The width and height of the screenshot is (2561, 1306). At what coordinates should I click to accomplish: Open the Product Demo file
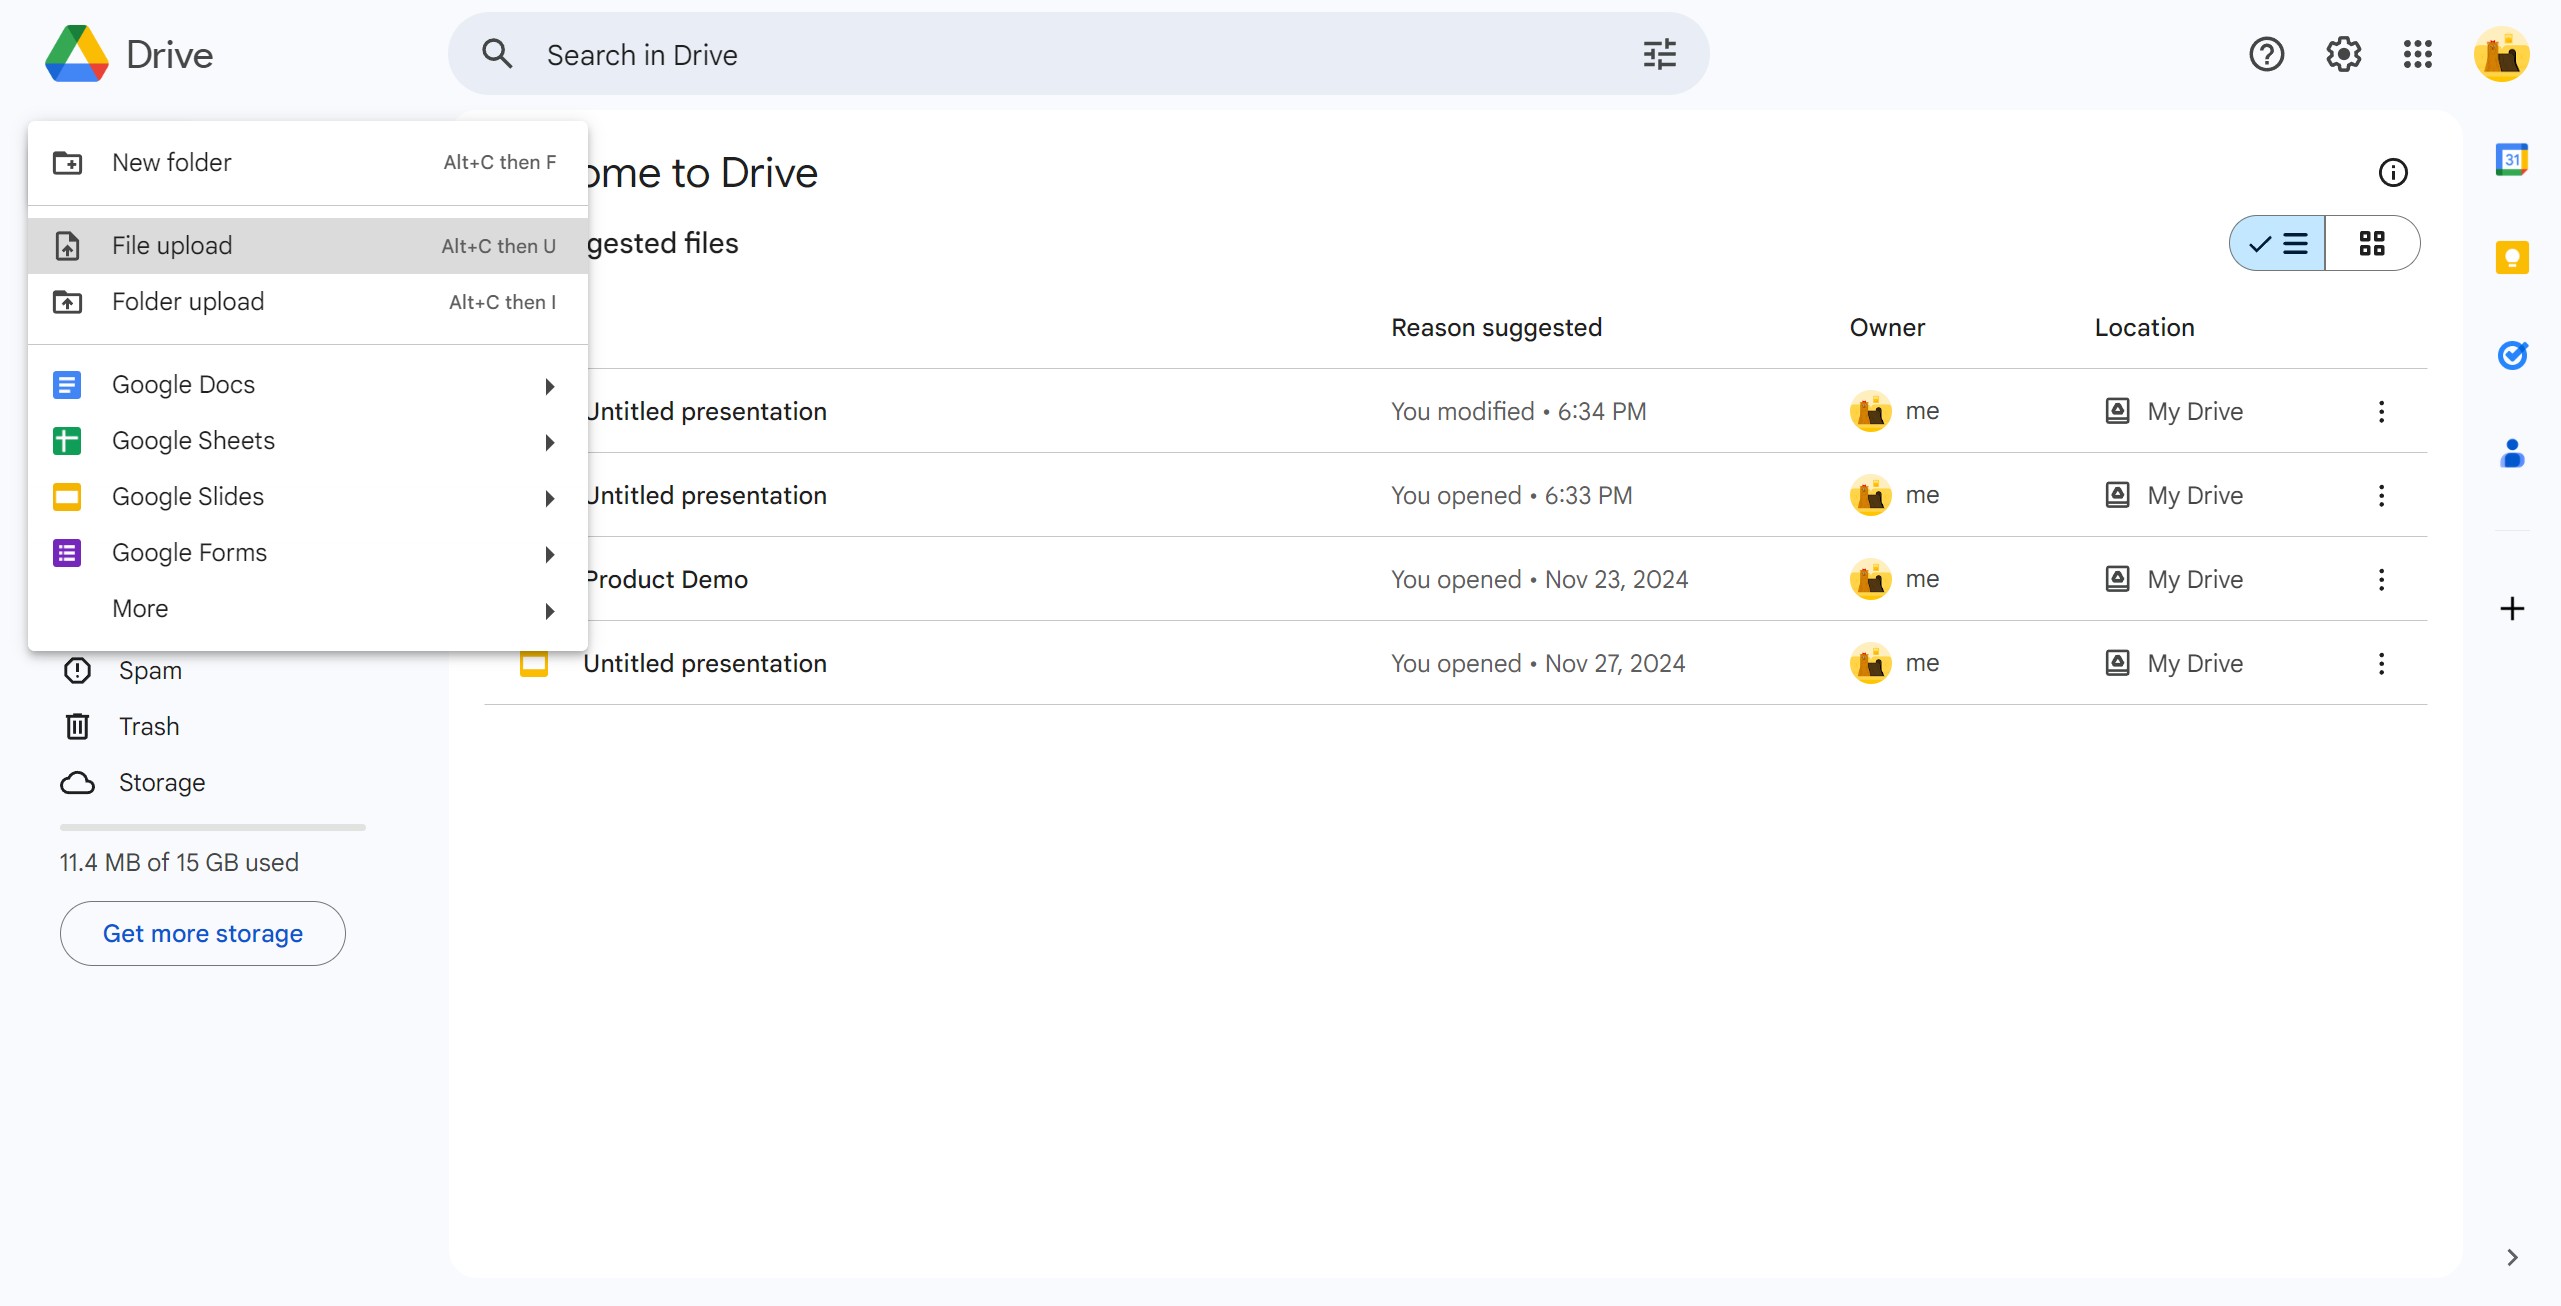click(x=667, y=579)
